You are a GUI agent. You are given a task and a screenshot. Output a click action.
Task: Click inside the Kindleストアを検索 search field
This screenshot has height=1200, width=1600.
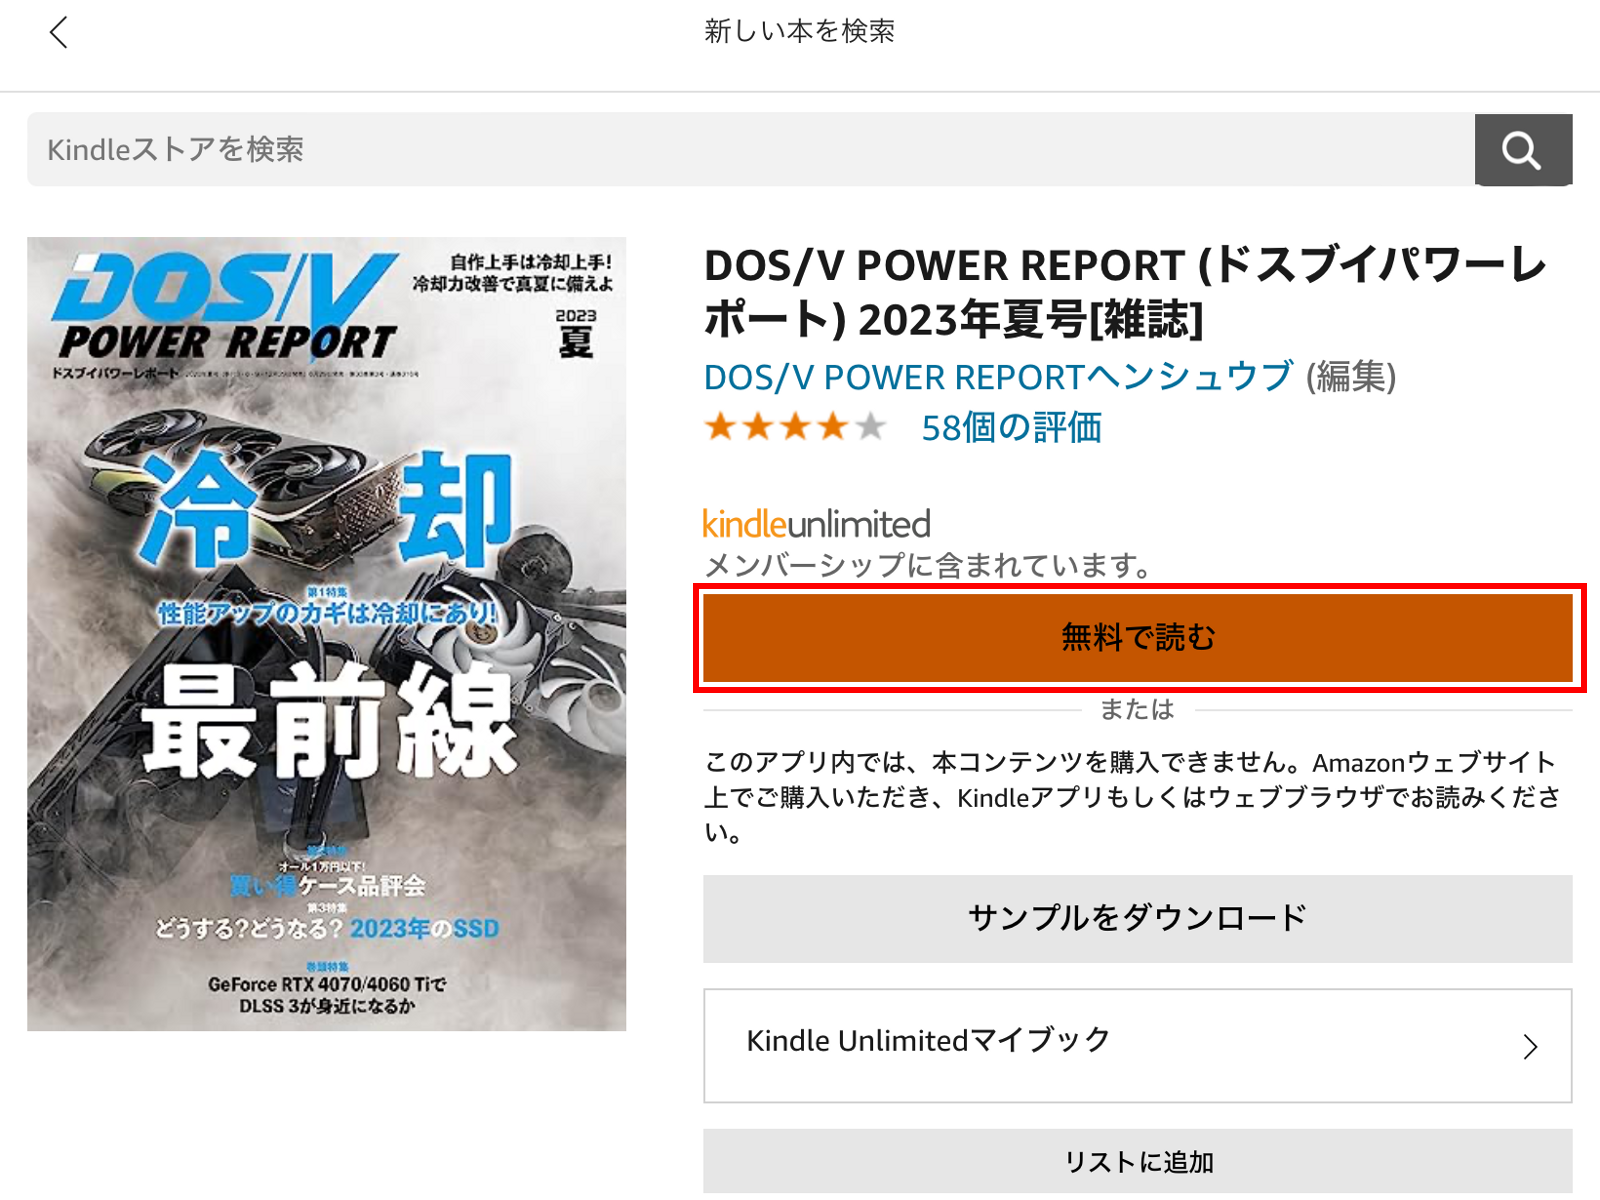400,149
